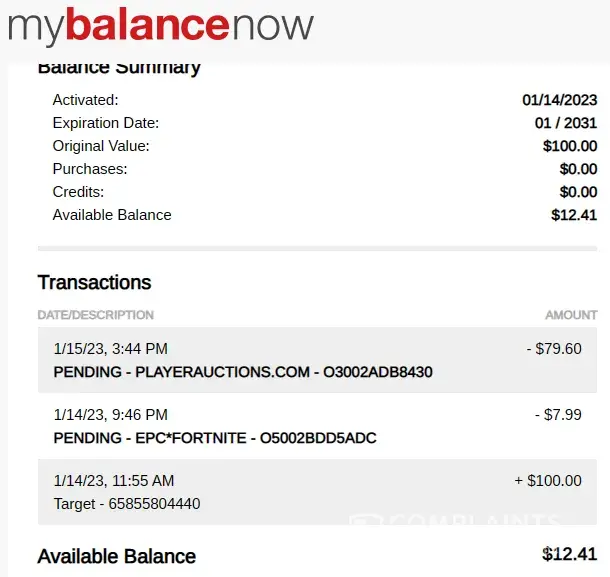Screen dimensions: 610x577
Task: Click the 01/14/2023 activation date value
Action: pos(559,100)
